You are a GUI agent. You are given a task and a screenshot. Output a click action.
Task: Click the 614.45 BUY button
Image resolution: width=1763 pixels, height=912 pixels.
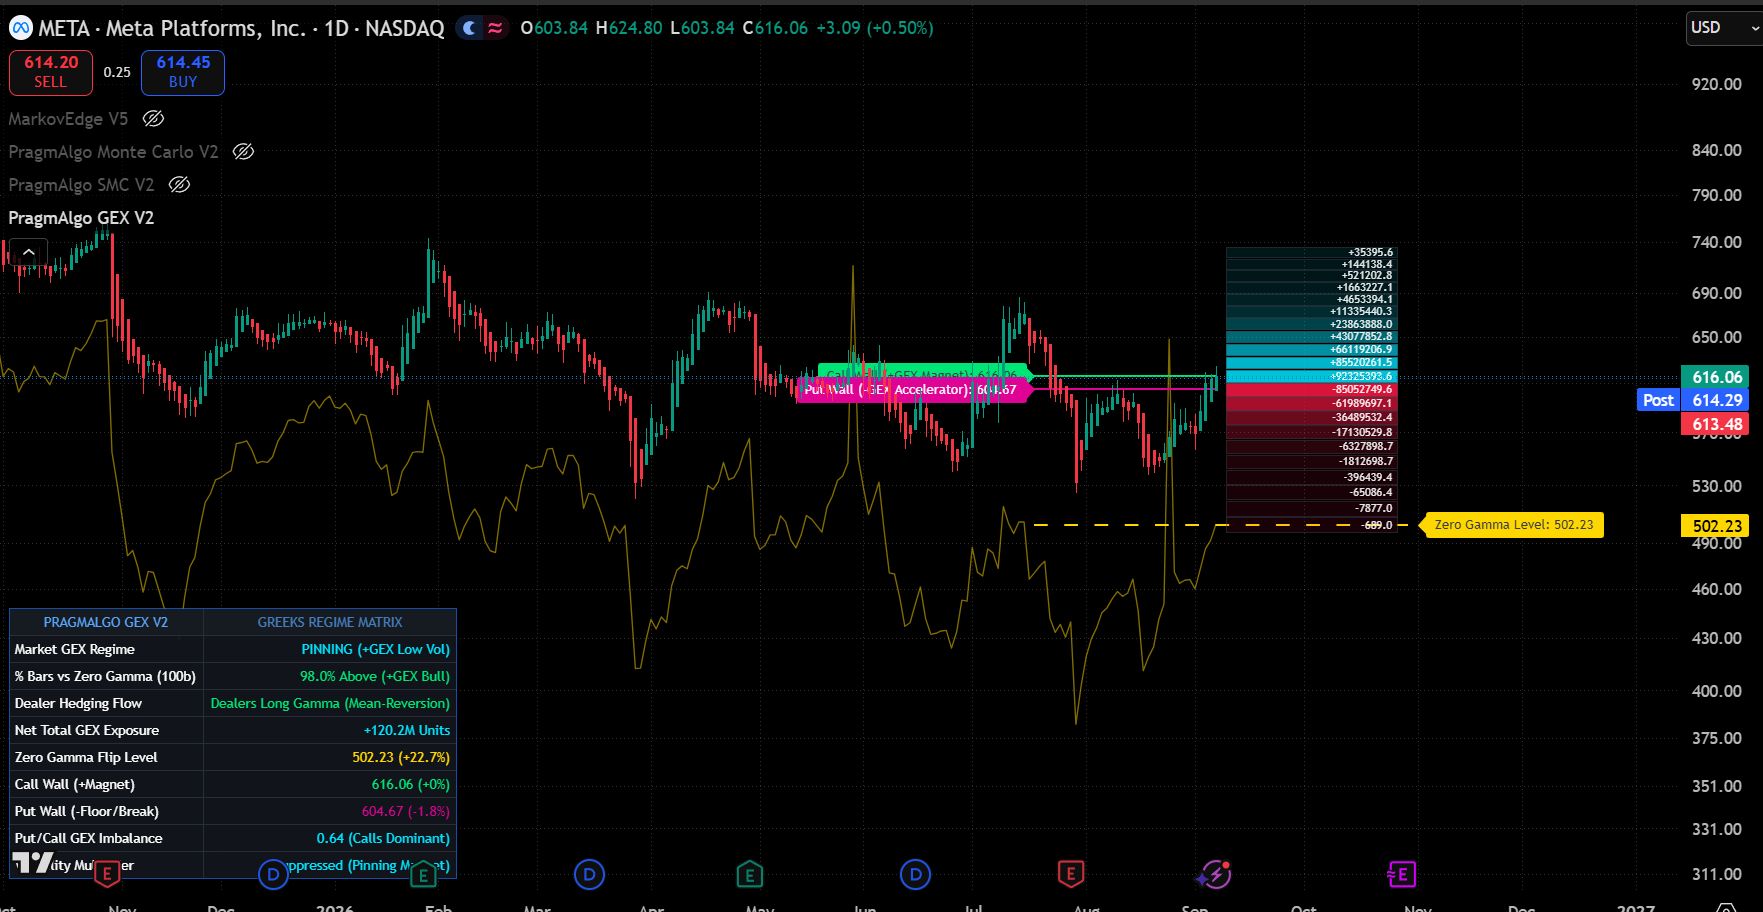coord(183,72)
